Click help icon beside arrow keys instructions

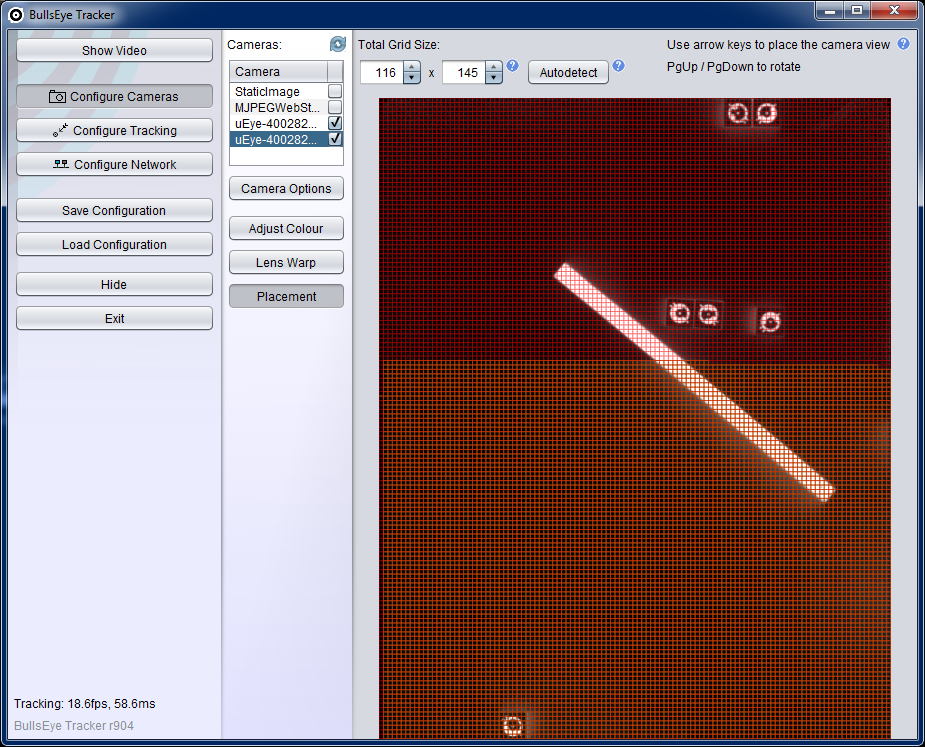pyautogui.click(x=903, y=44)
